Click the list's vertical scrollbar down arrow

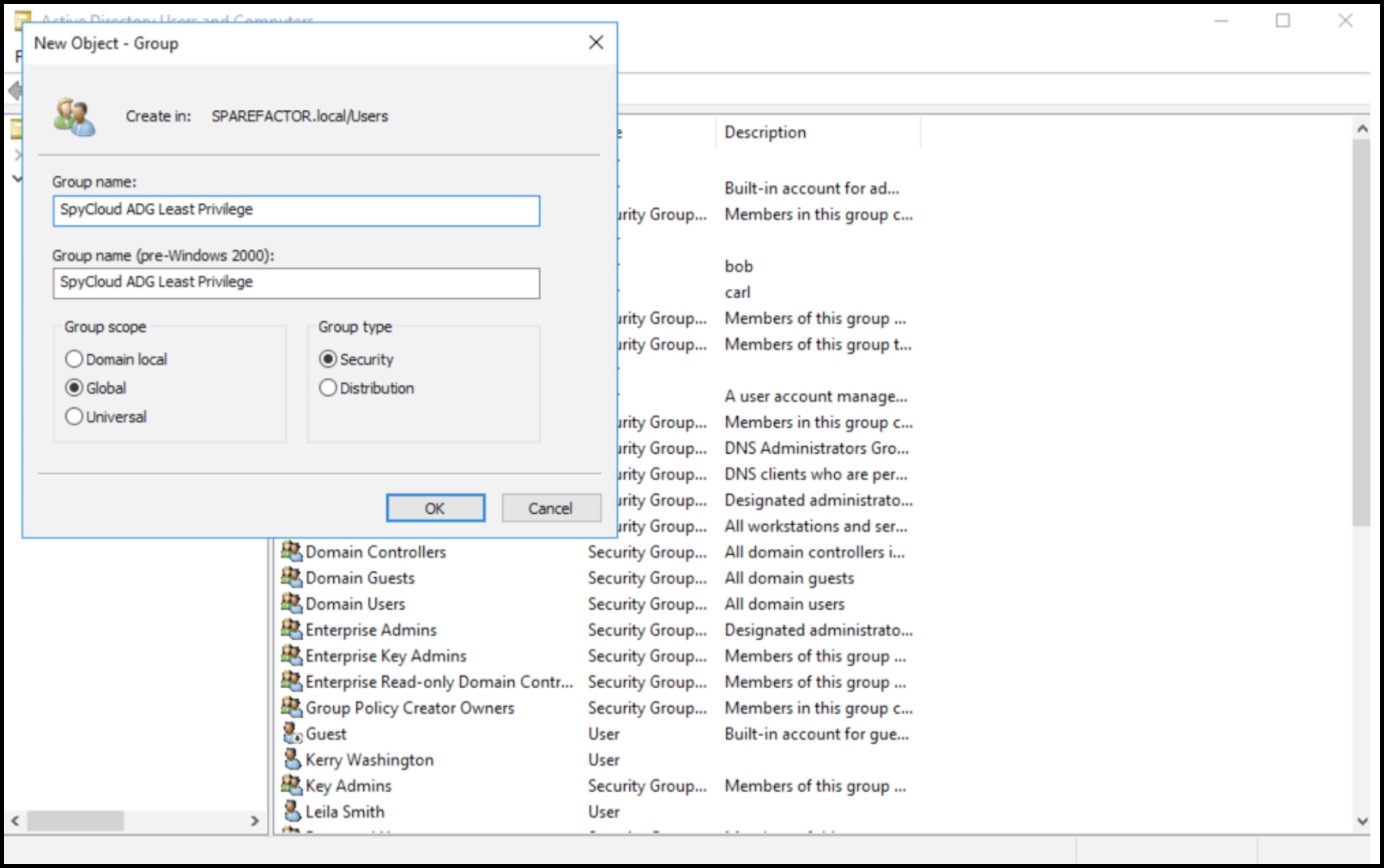pos(1361,820)
